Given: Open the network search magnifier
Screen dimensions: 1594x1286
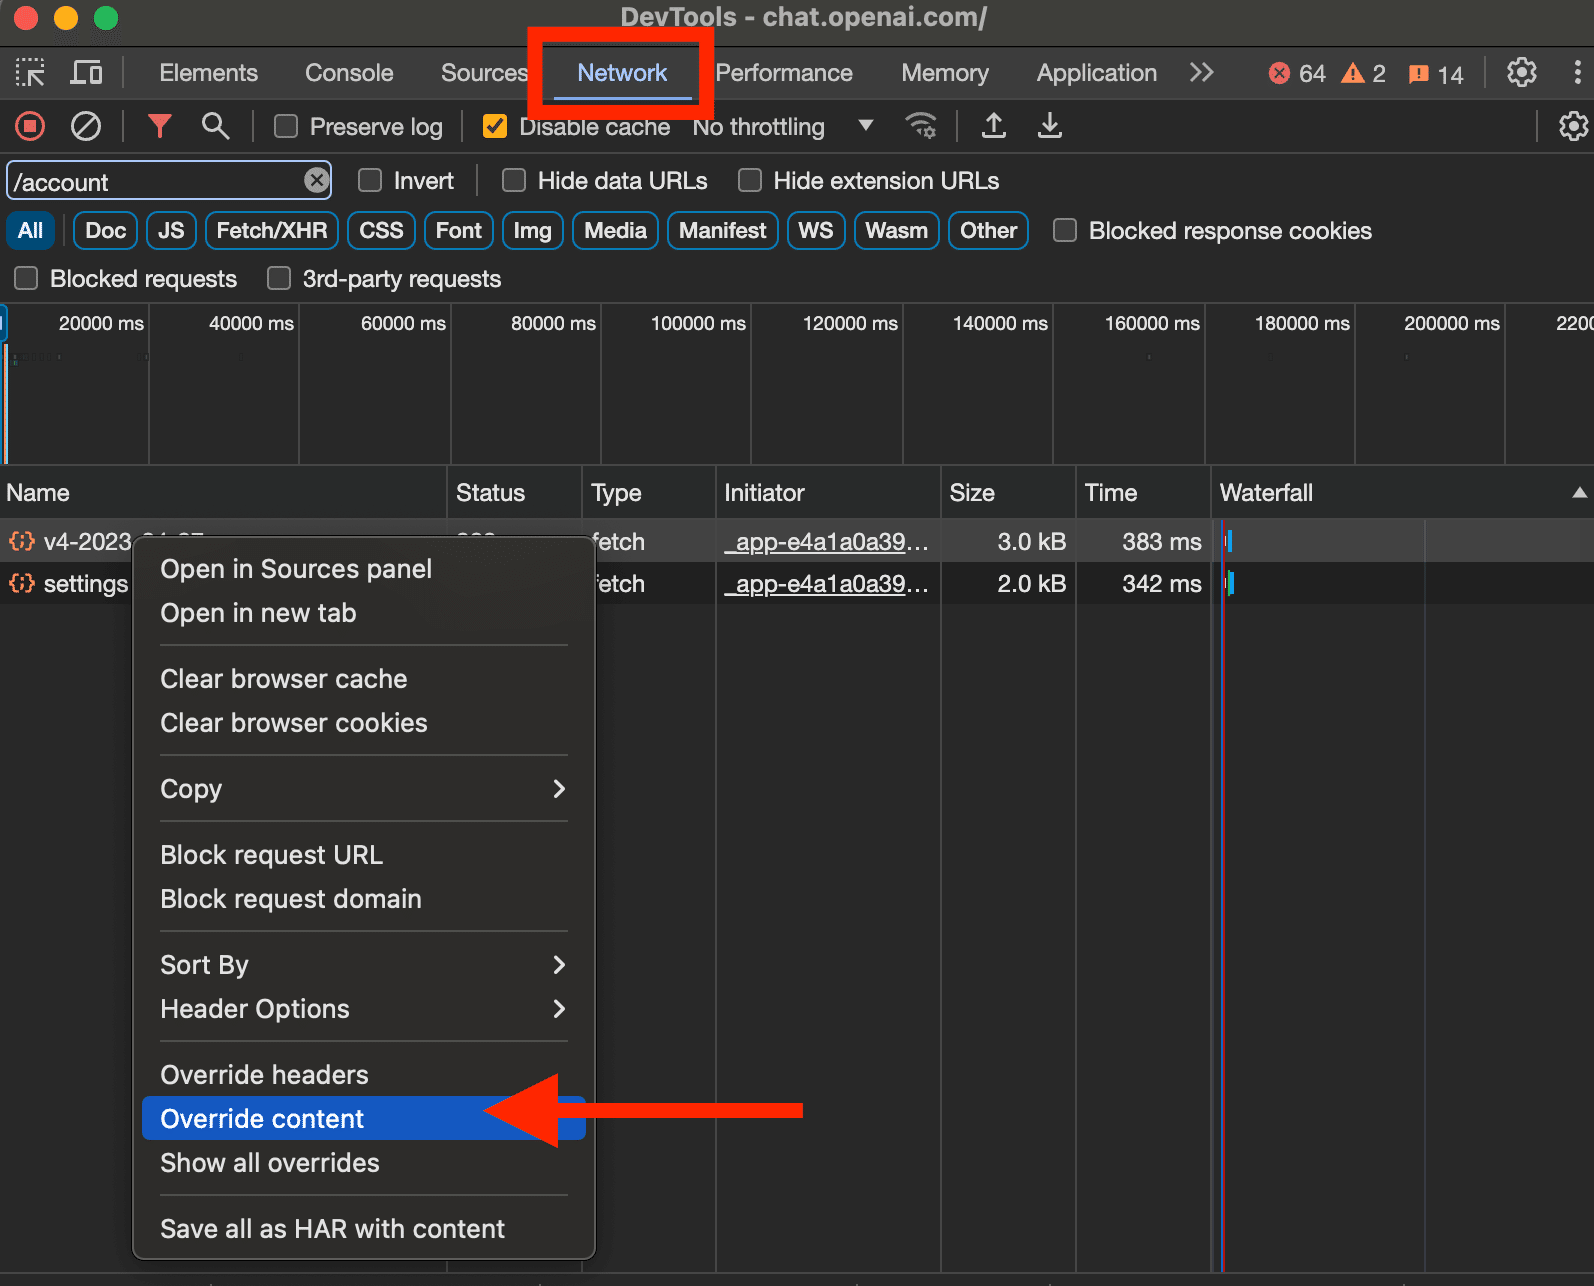Looking at the screenshot, I should pos(215,126).
